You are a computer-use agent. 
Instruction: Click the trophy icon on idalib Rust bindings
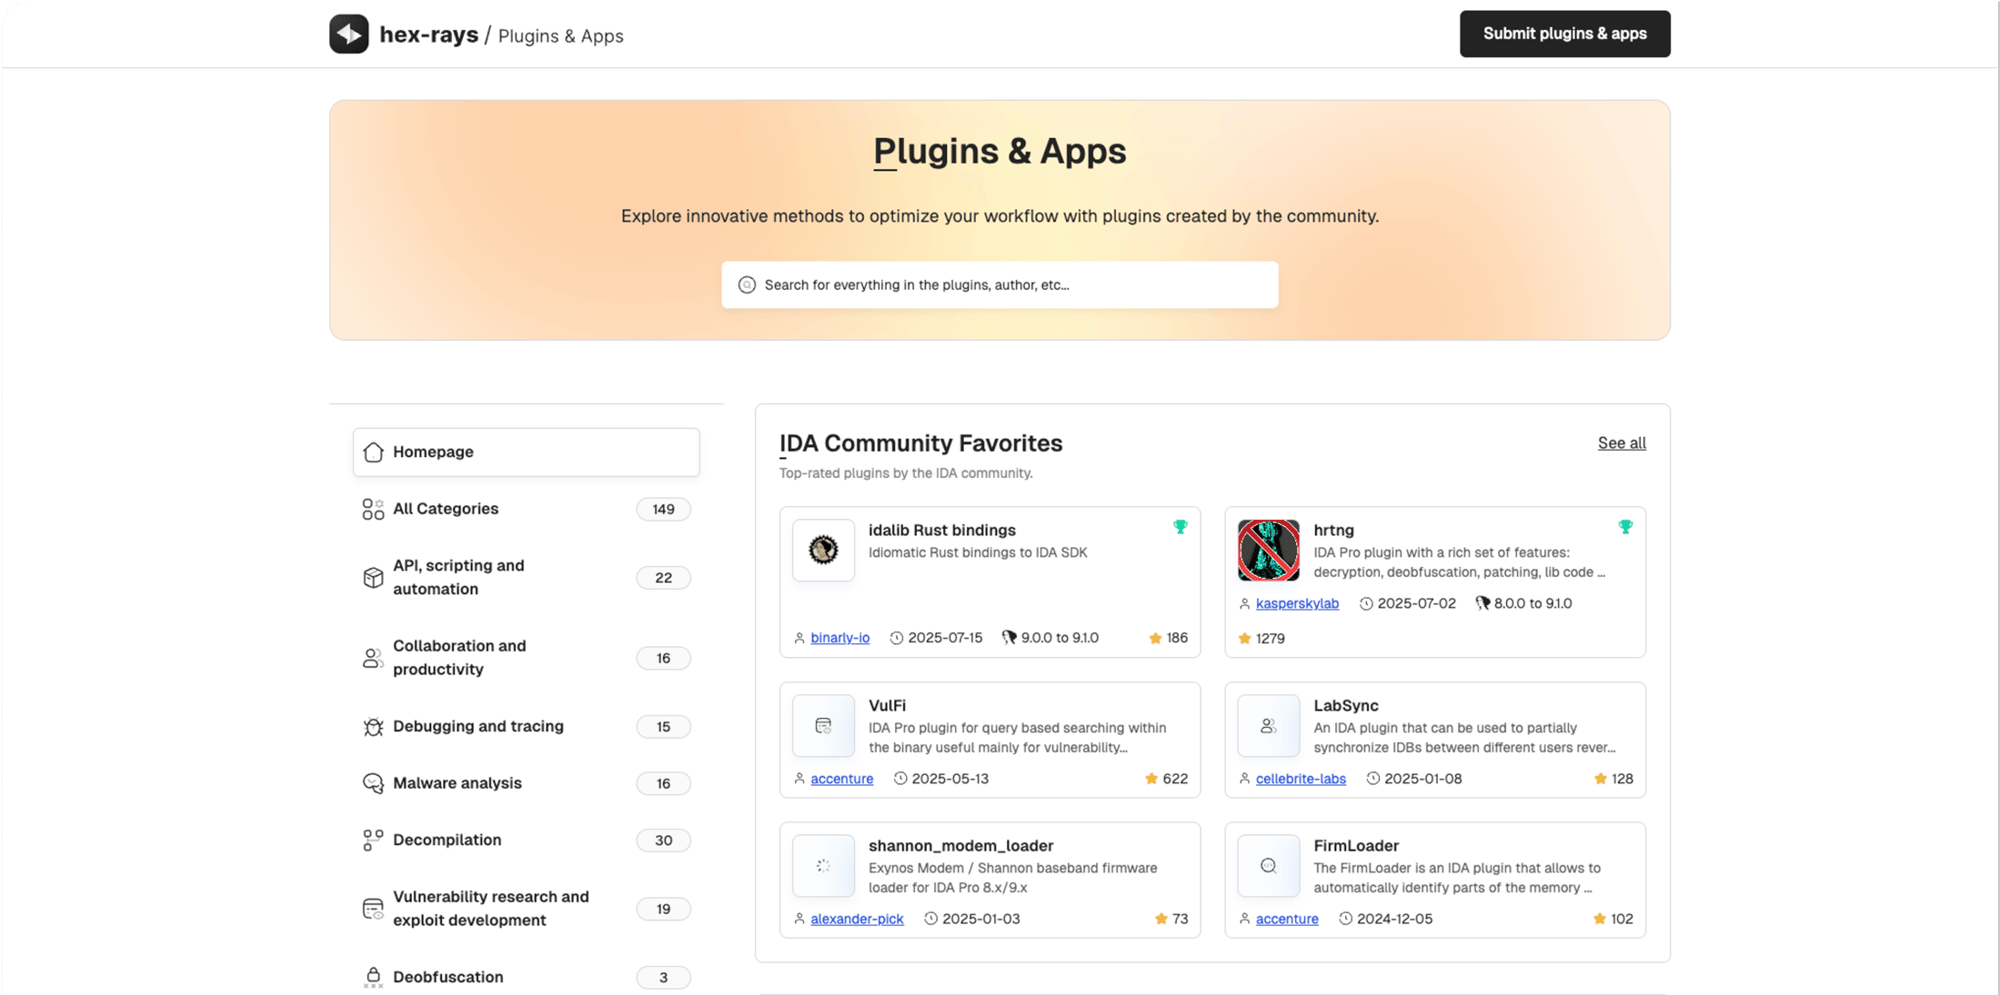(1181, 525)
